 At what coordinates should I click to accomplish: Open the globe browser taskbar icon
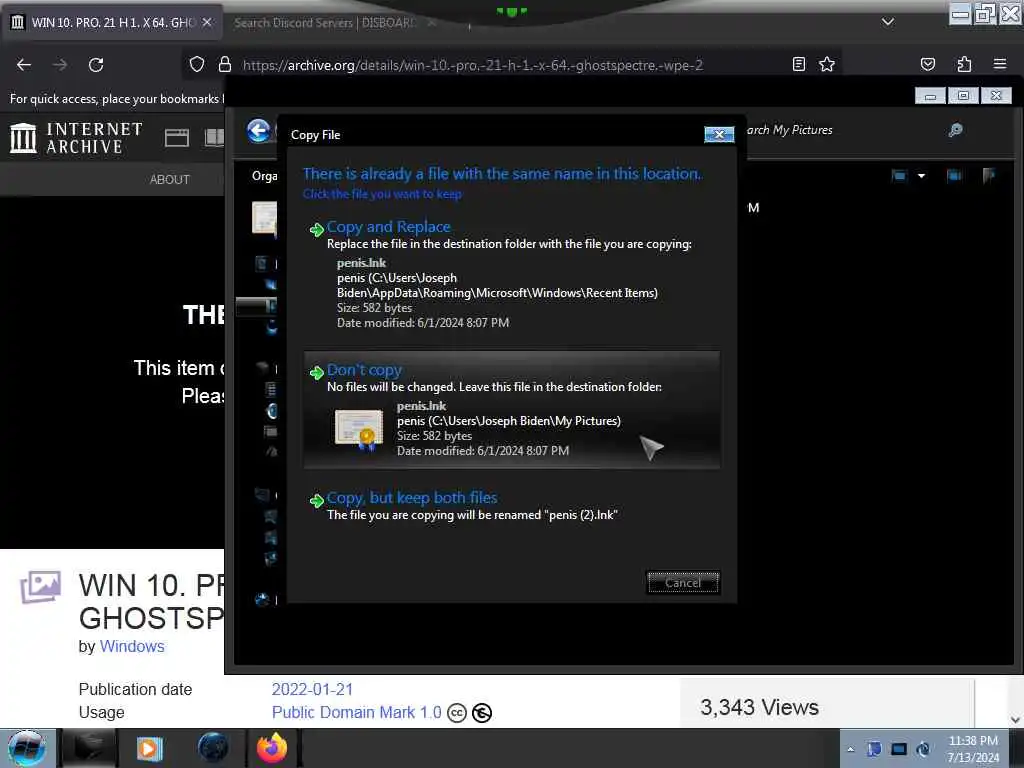tap(212, 748)
